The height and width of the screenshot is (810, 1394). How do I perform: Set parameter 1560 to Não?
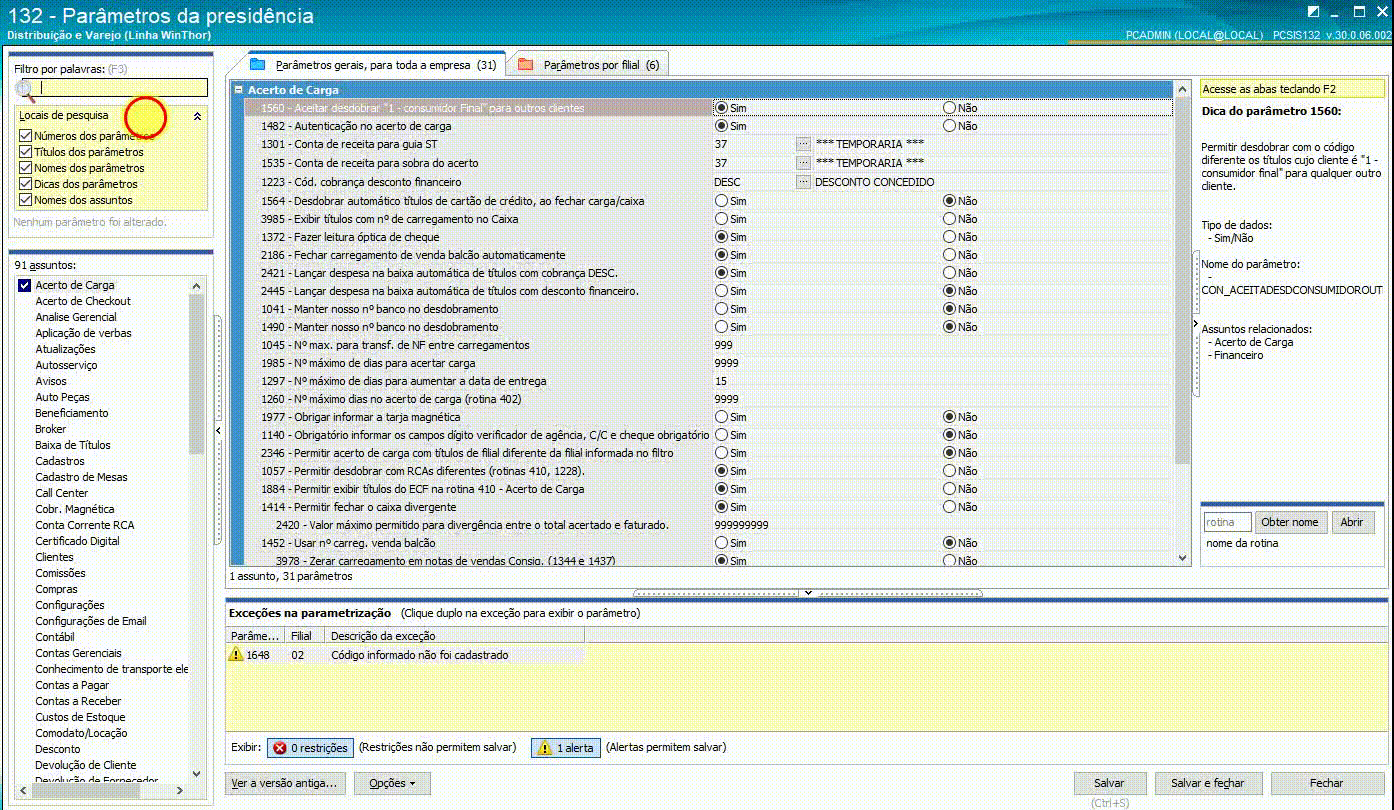950,108
